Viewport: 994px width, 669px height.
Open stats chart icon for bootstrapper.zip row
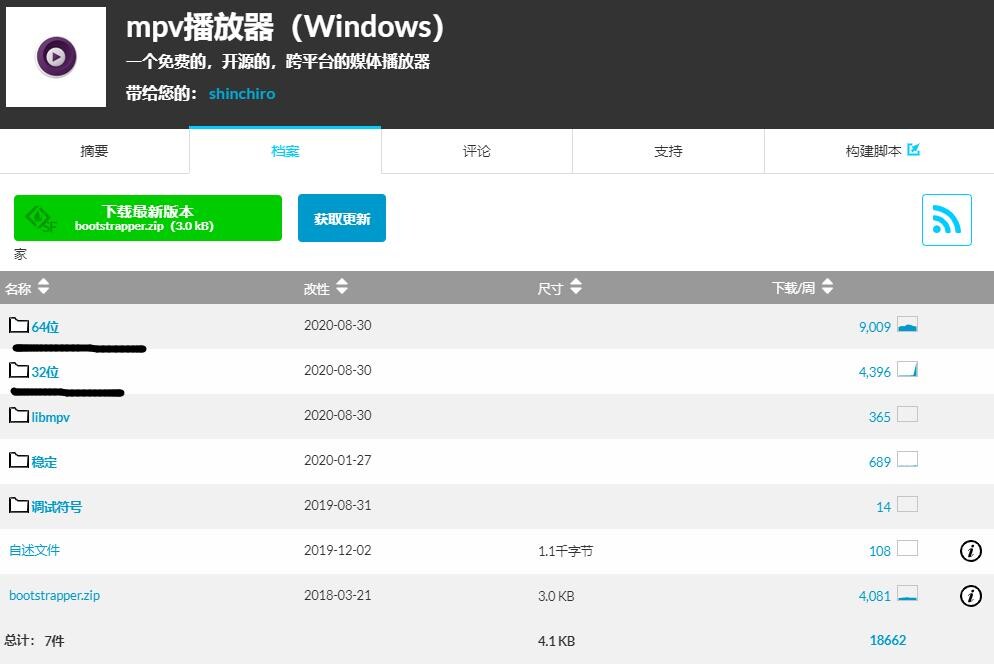pyautogui.click(x=908, y=594)
